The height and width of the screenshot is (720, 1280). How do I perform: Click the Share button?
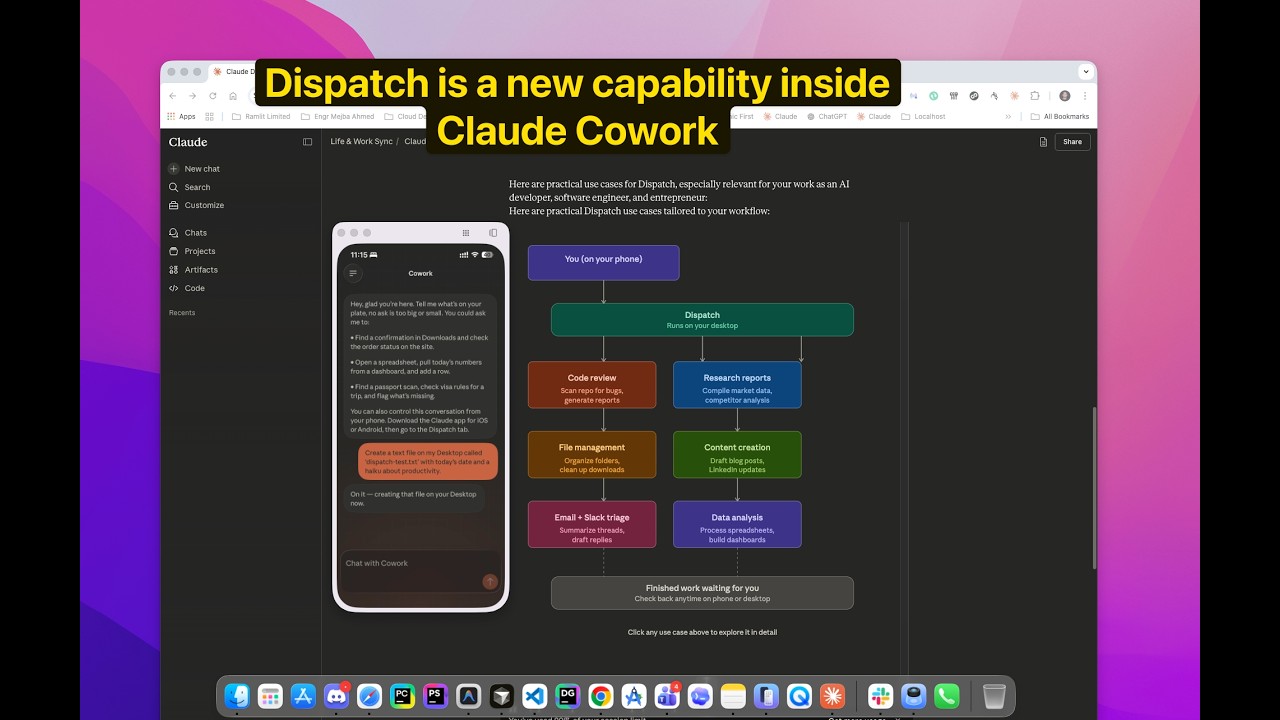tap(1072, 142)
